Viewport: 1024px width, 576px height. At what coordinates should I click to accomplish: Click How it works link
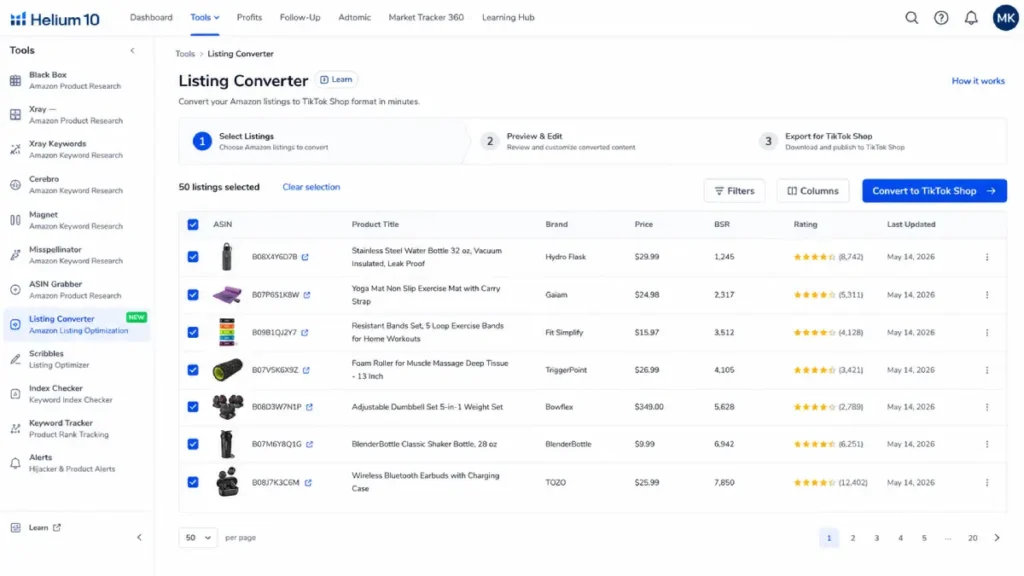pos(978,81)
